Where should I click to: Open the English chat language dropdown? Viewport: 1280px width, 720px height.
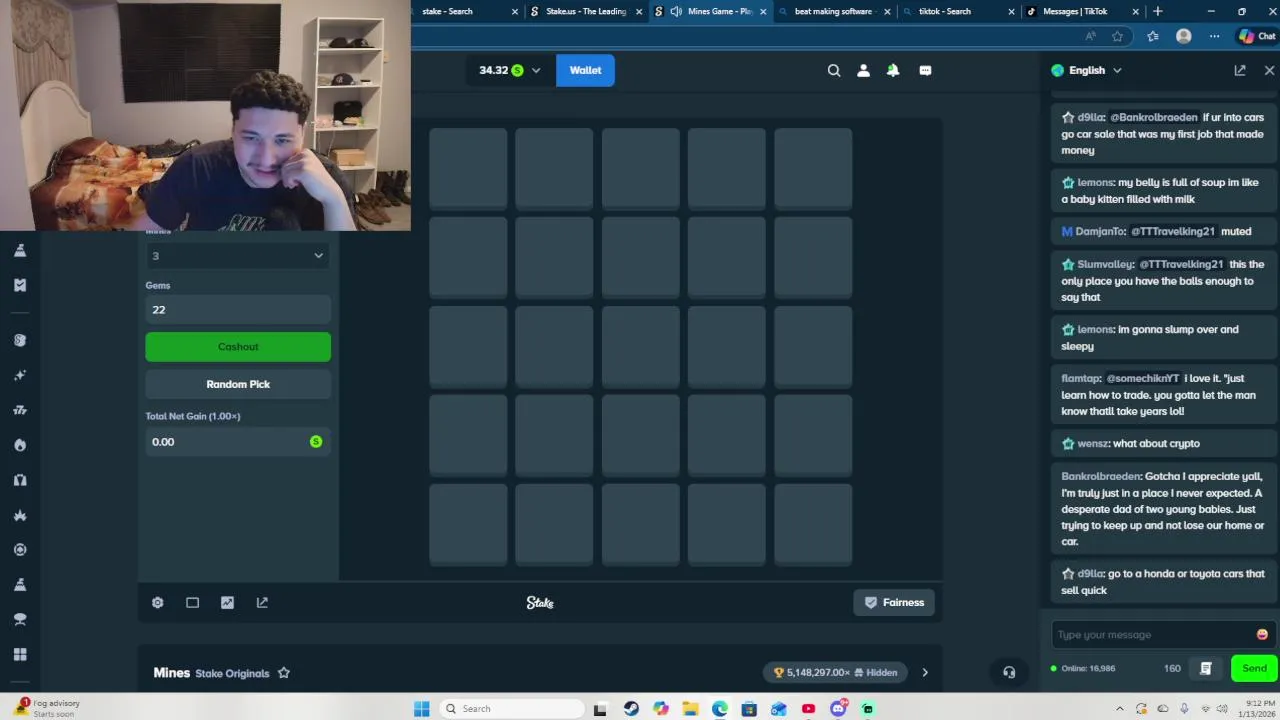1087,70
